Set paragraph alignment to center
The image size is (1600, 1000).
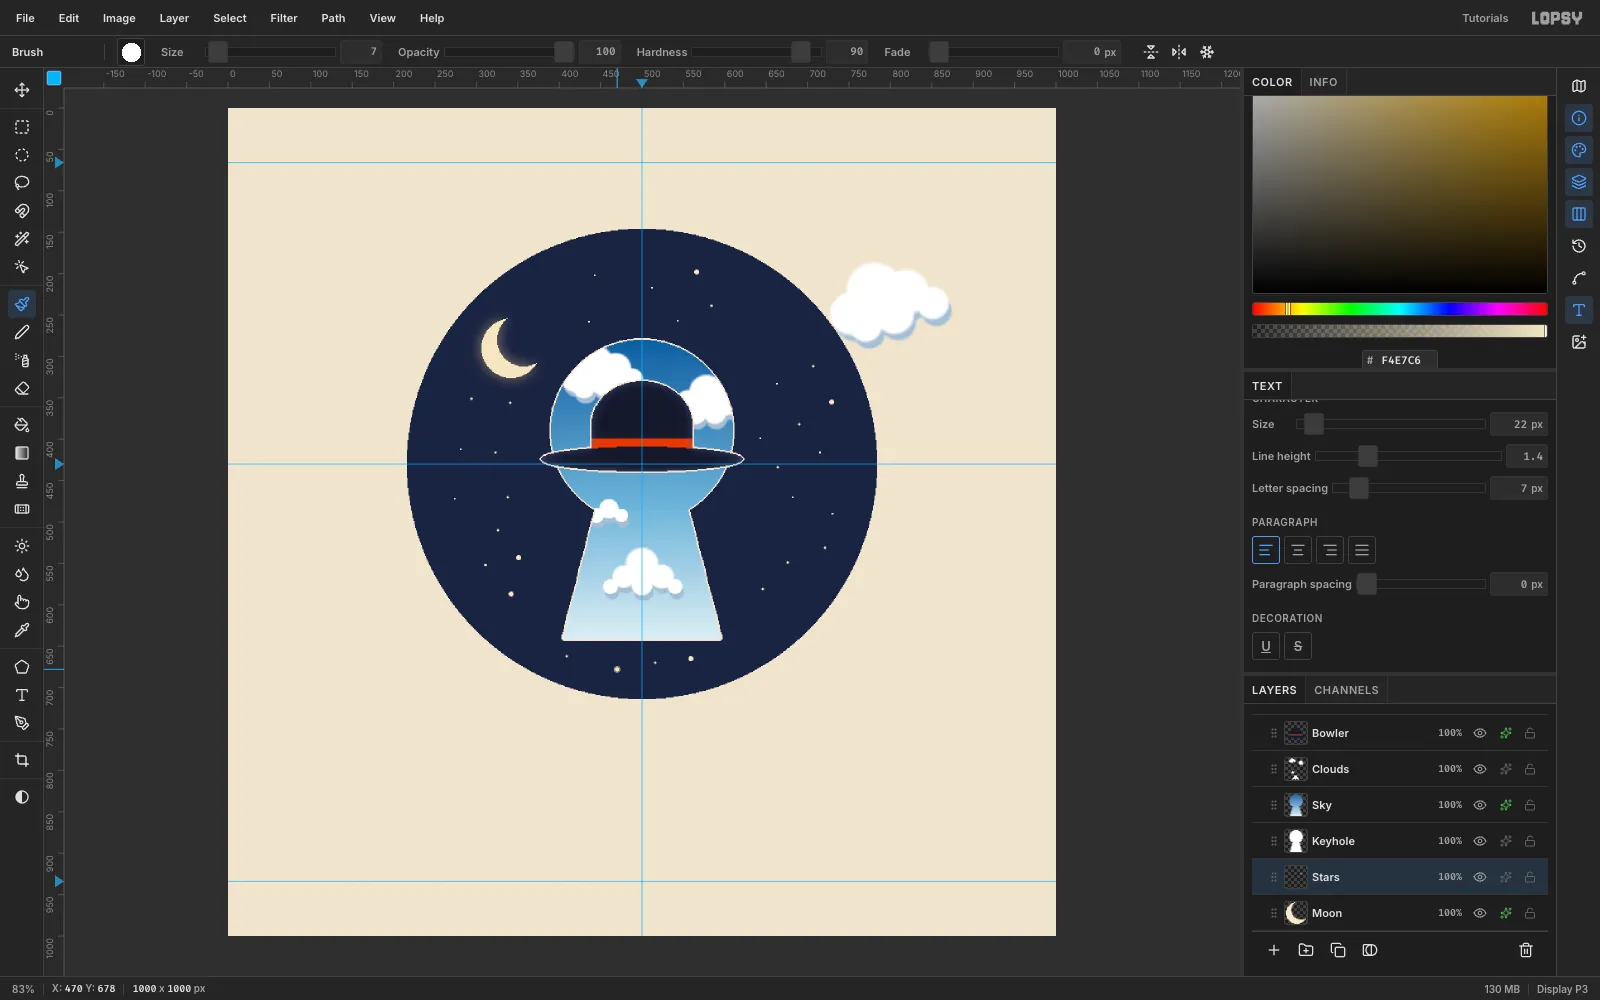1298,550
